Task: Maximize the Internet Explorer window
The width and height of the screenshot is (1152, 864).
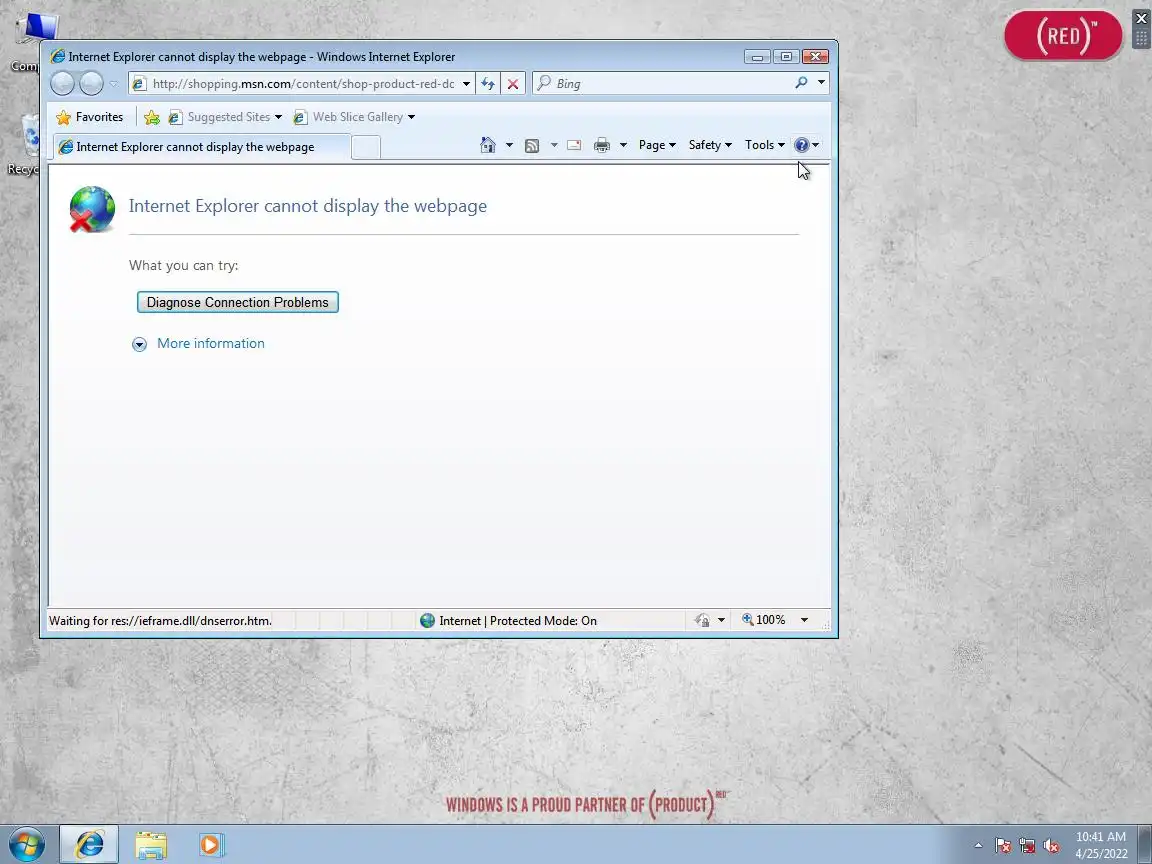Action: click(785, 57)
